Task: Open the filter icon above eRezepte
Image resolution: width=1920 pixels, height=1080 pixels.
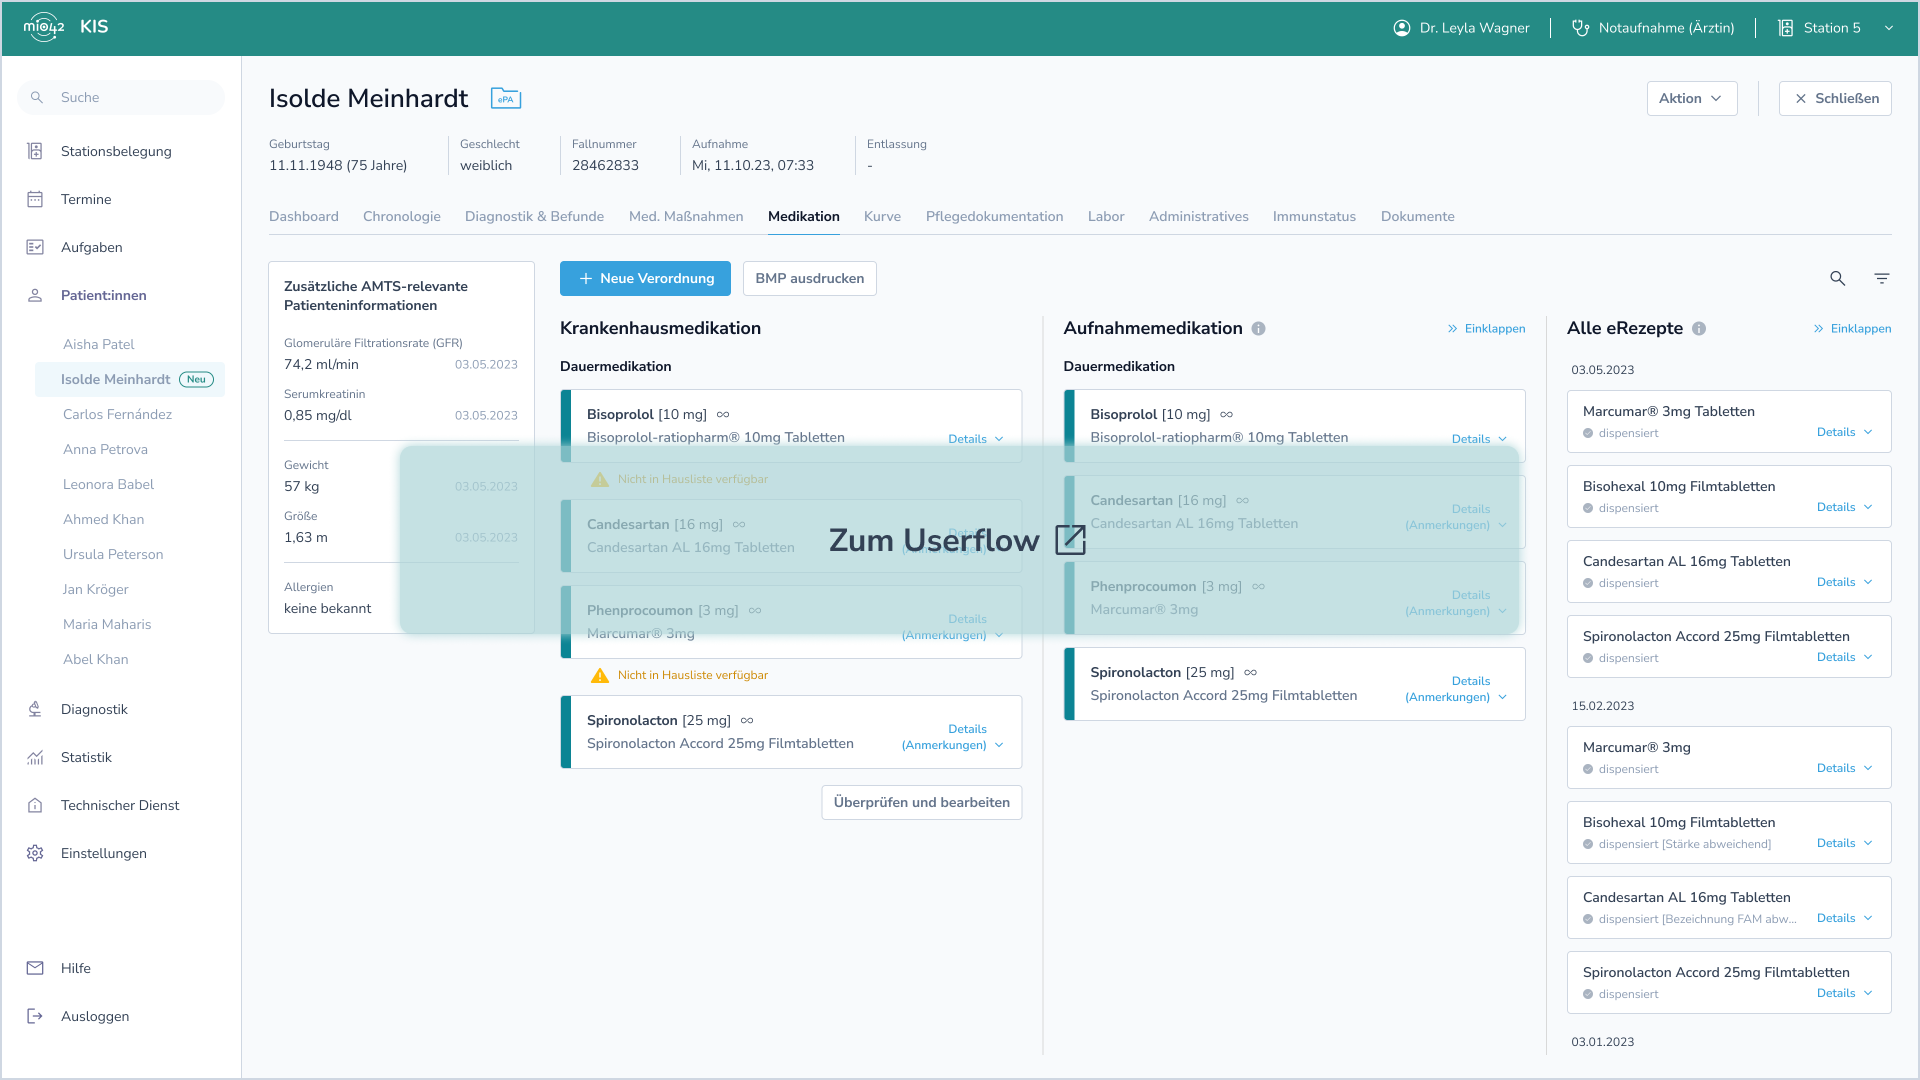Action: [1881, 279]
